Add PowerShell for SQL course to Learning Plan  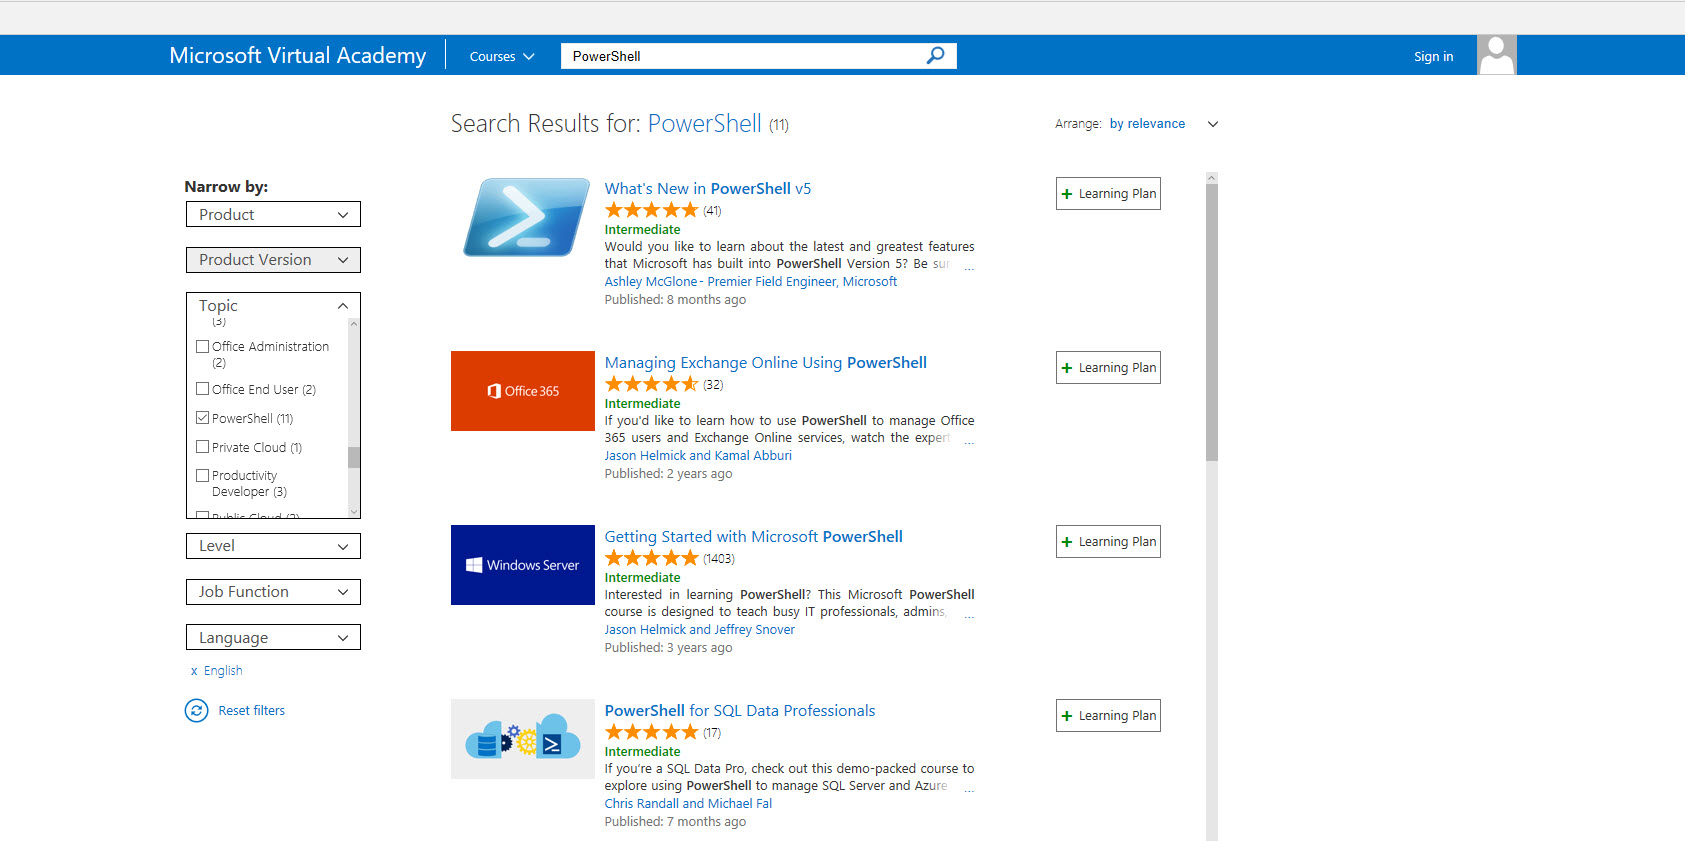(1108, 716)
